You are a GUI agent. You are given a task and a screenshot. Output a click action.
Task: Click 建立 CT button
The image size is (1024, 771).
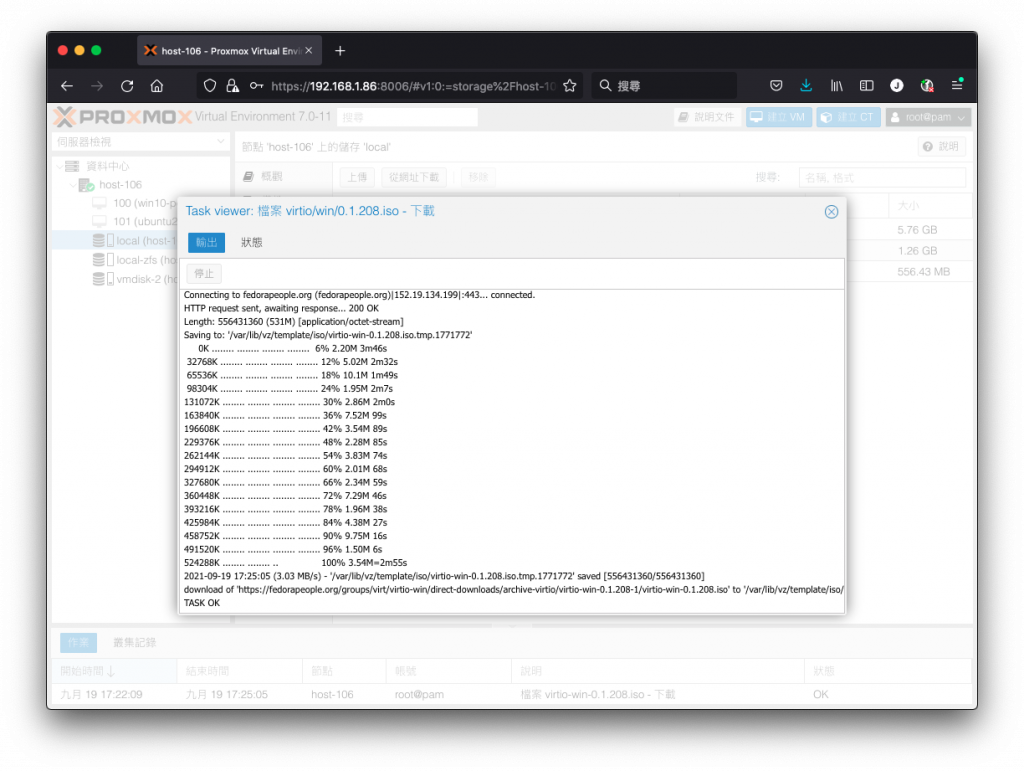[847, 117]
